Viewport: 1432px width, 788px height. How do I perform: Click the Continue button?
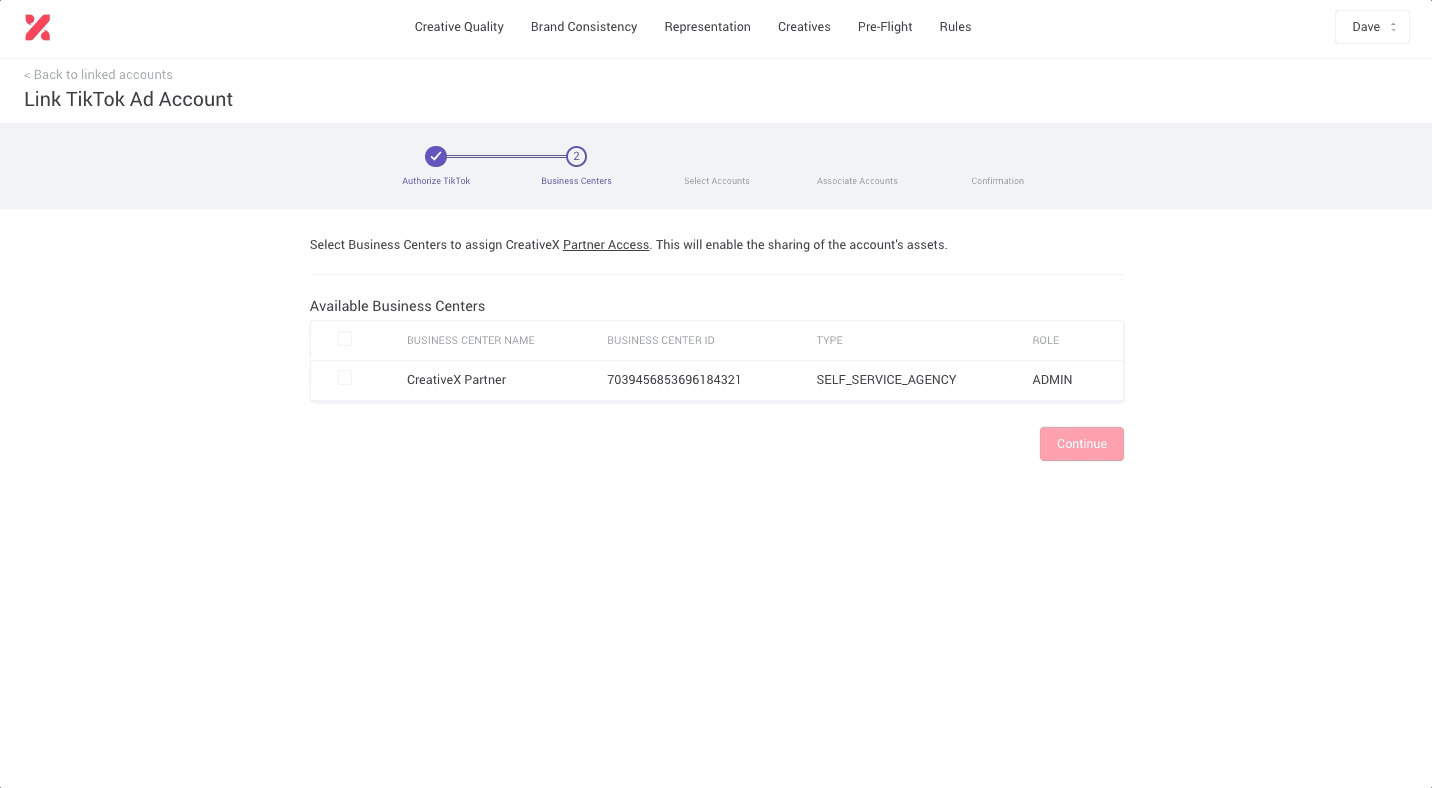tap(1082, 444)
